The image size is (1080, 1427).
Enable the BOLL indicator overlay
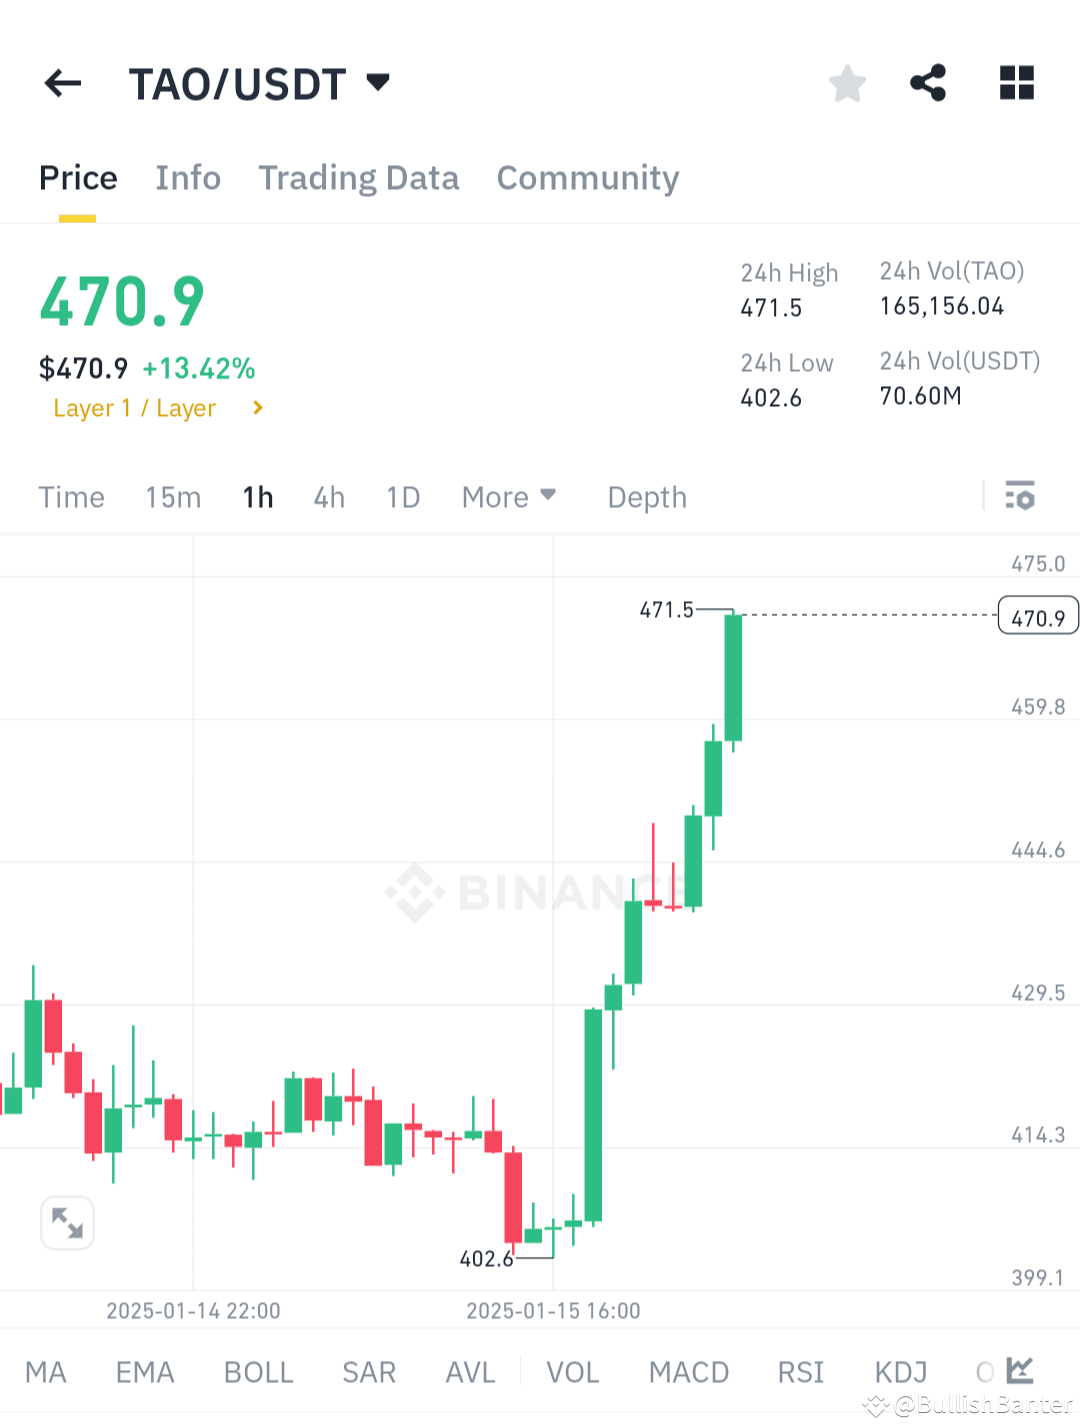pos(258,1372)
